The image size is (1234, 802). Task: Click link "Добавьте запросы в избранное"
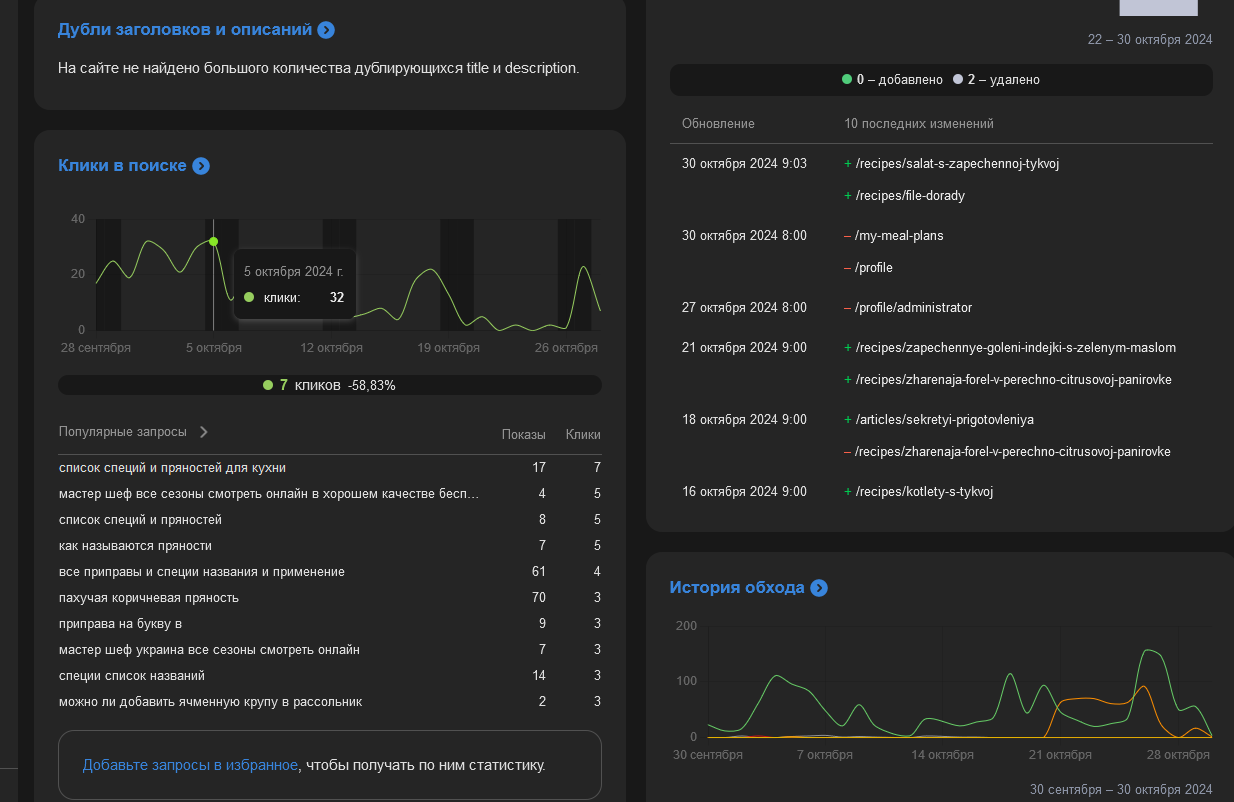(x=190, y=765)
